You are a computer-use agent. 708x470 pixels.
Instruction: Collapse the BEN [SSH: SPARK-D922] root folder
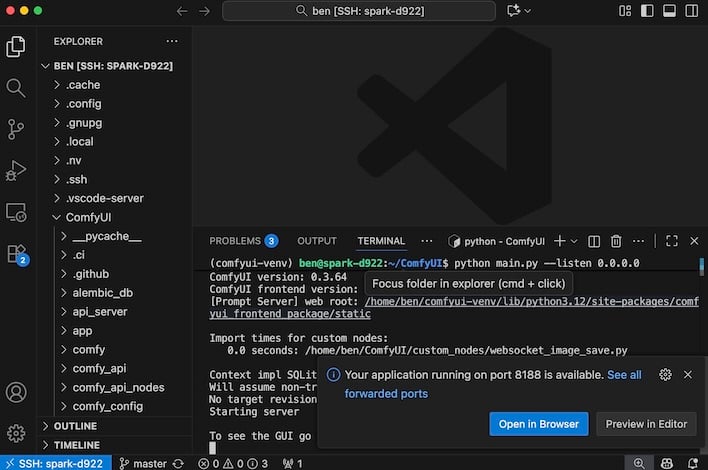[113, 66]
